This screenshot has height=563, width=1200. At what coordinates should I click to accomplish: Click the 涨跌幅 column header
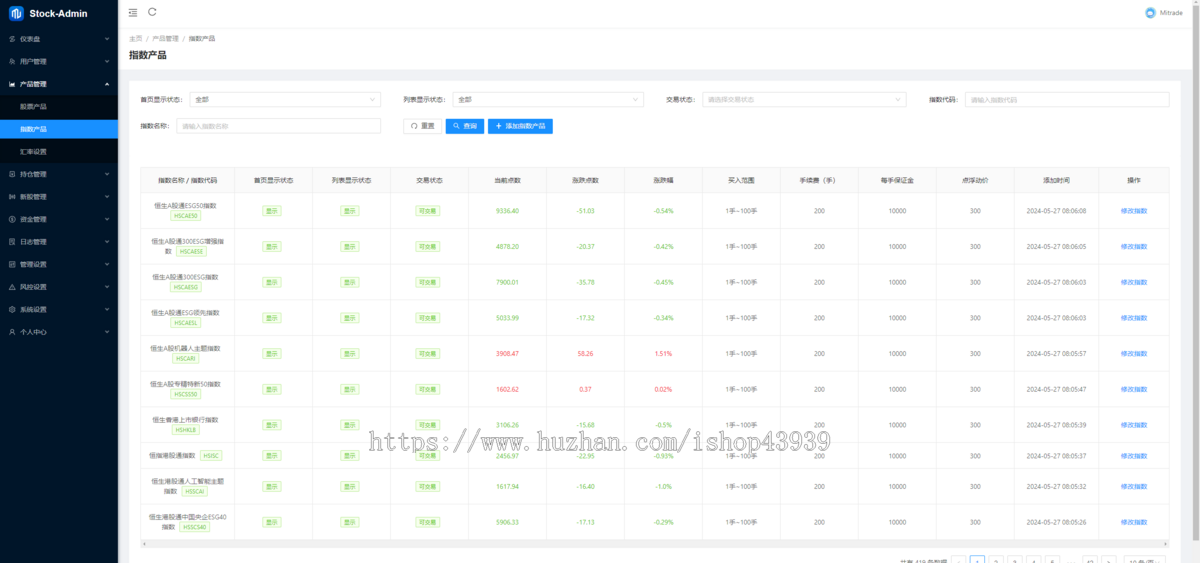[663, 180]
